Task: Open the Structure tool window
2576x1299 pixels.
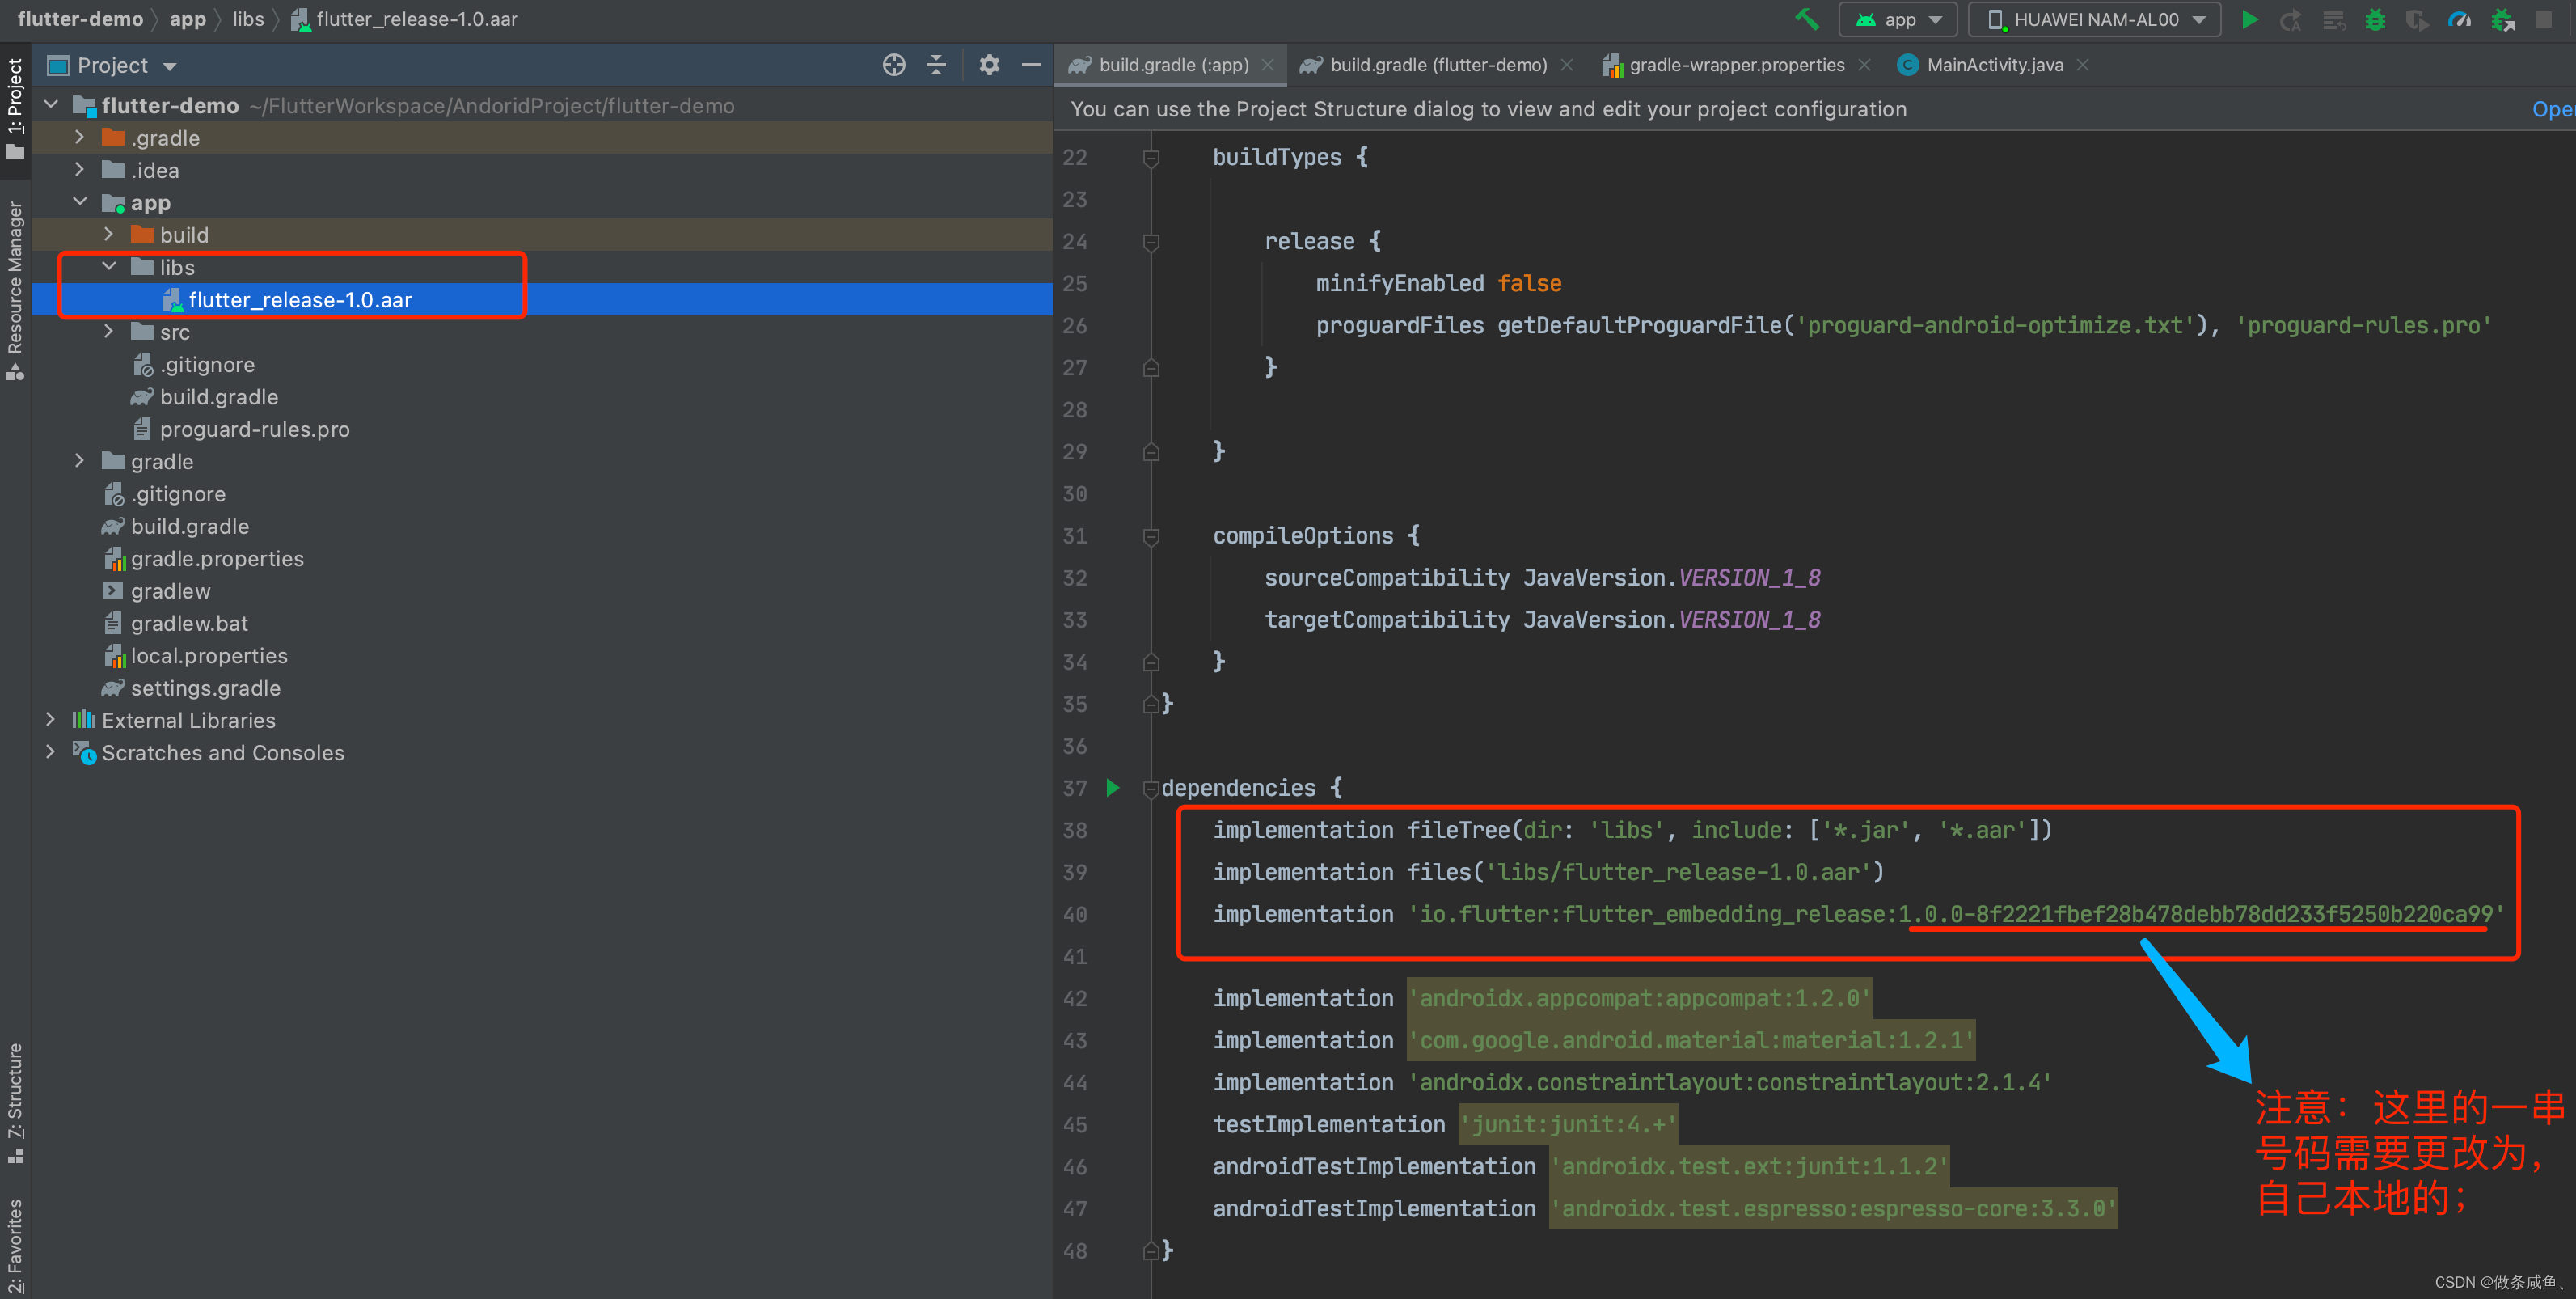Action: click(x=15, y=1100)
